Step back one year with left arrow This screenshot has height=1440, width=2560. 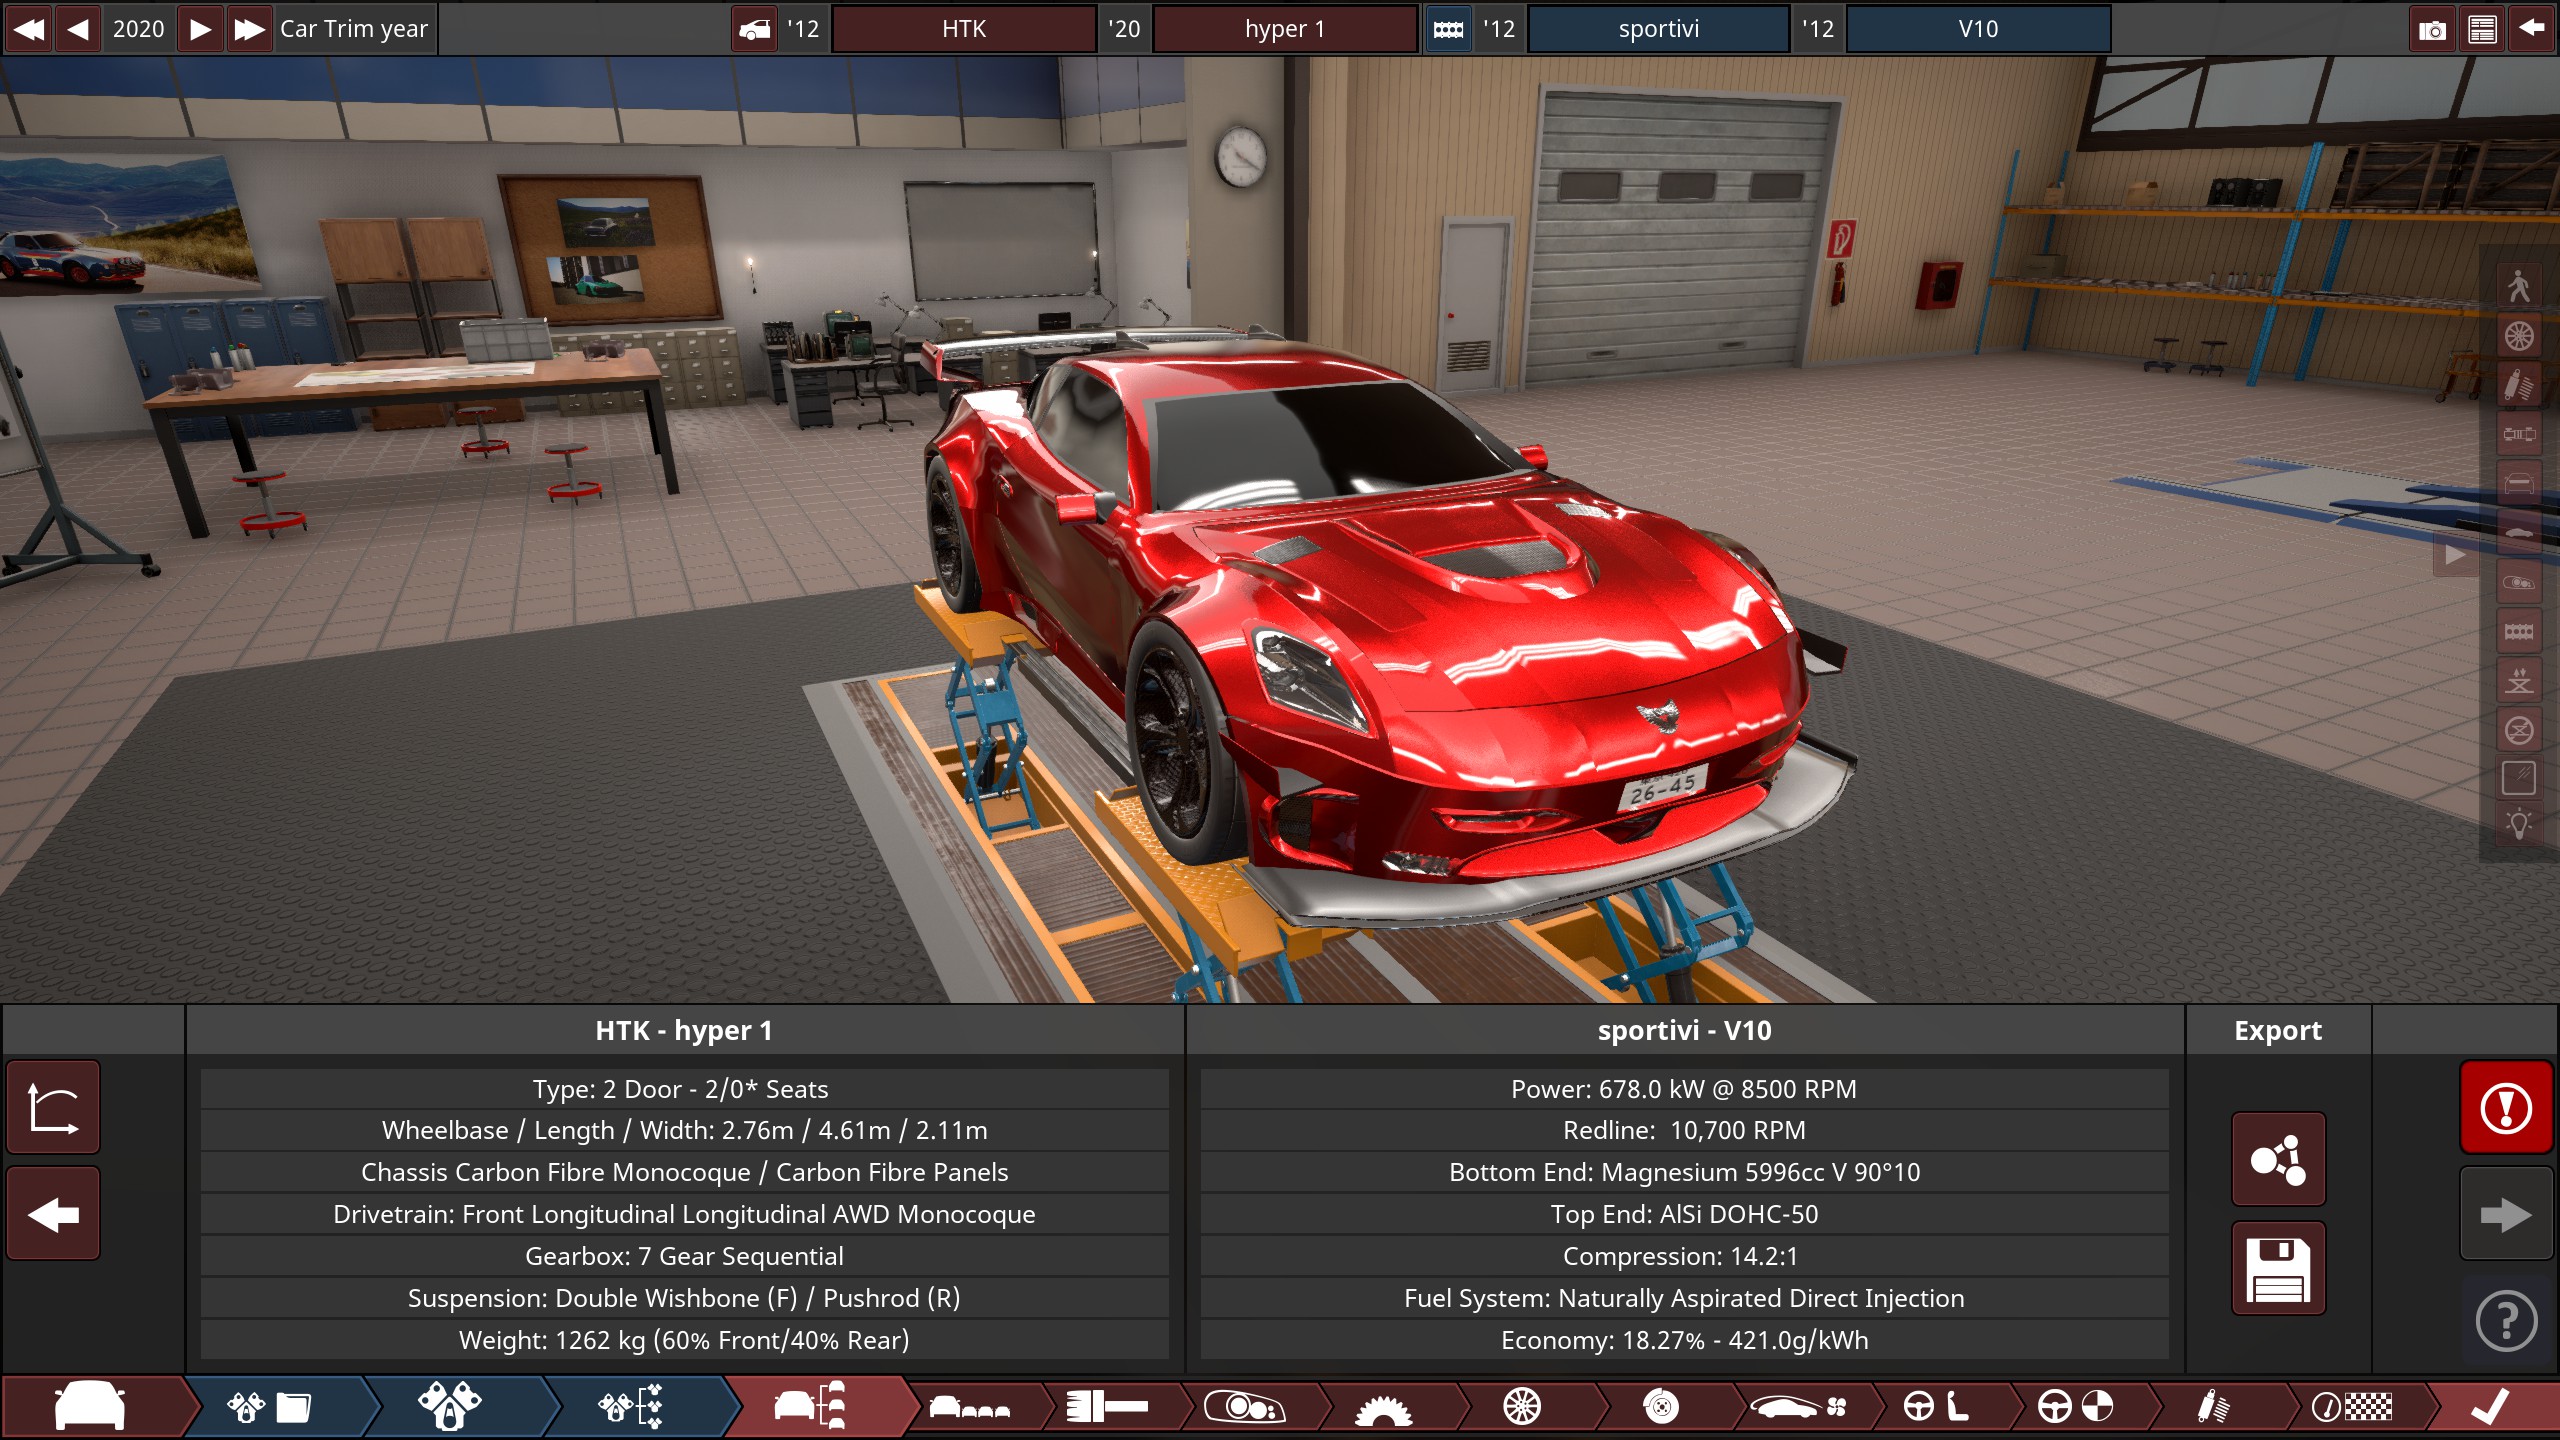(x=78, y=29)
